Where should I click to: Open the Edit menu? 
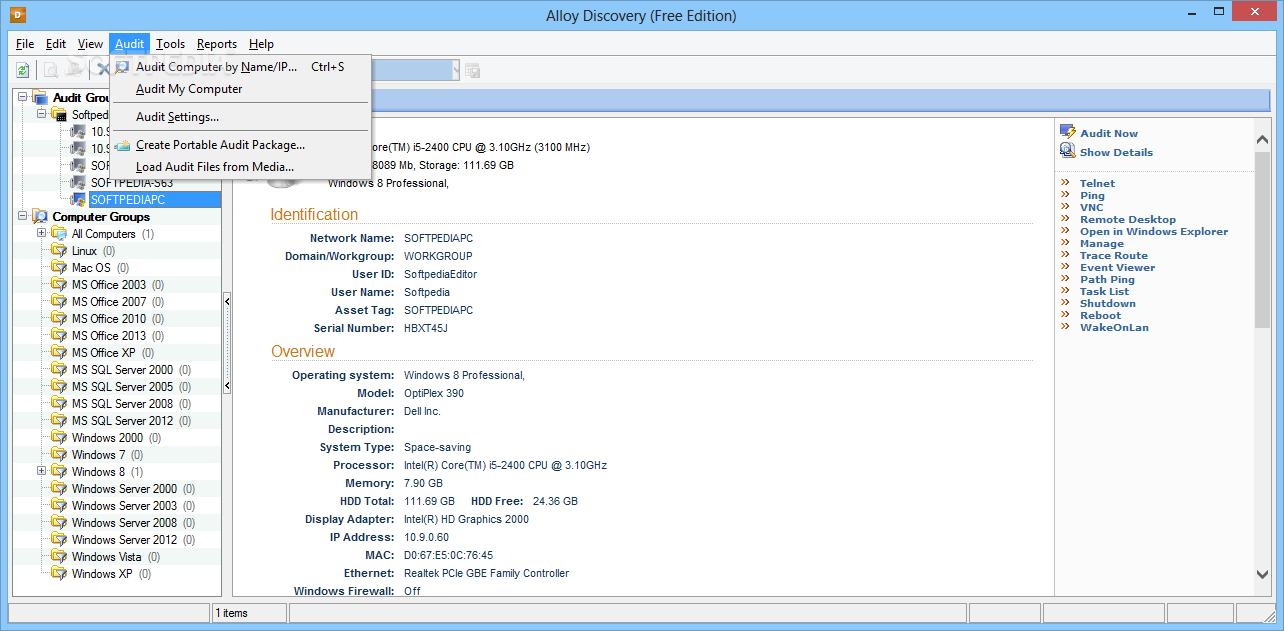pos(56,44)
